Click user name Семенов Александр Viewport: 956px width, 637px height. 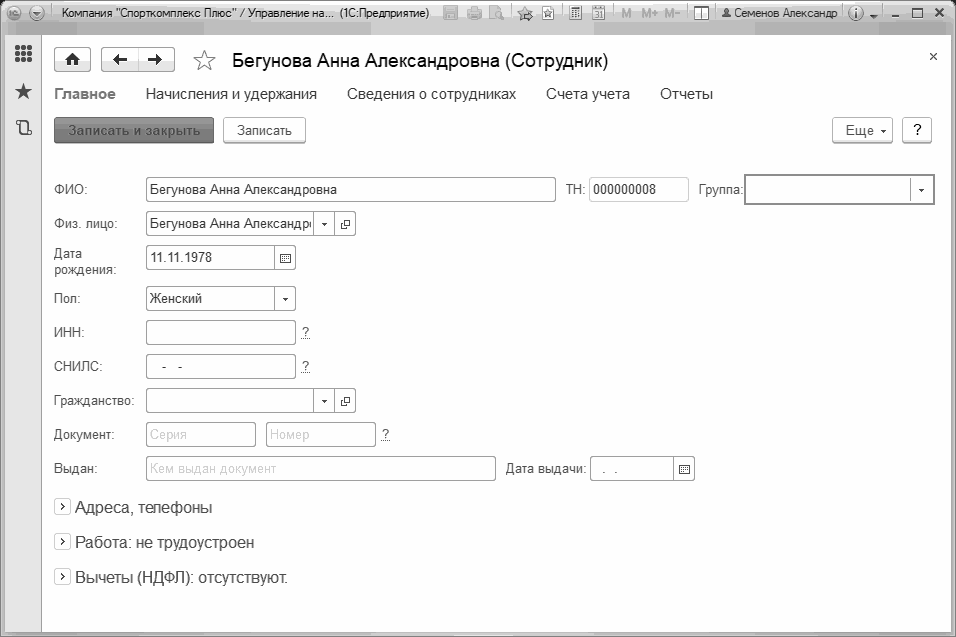pyautogui.click(x=779, y=13)
